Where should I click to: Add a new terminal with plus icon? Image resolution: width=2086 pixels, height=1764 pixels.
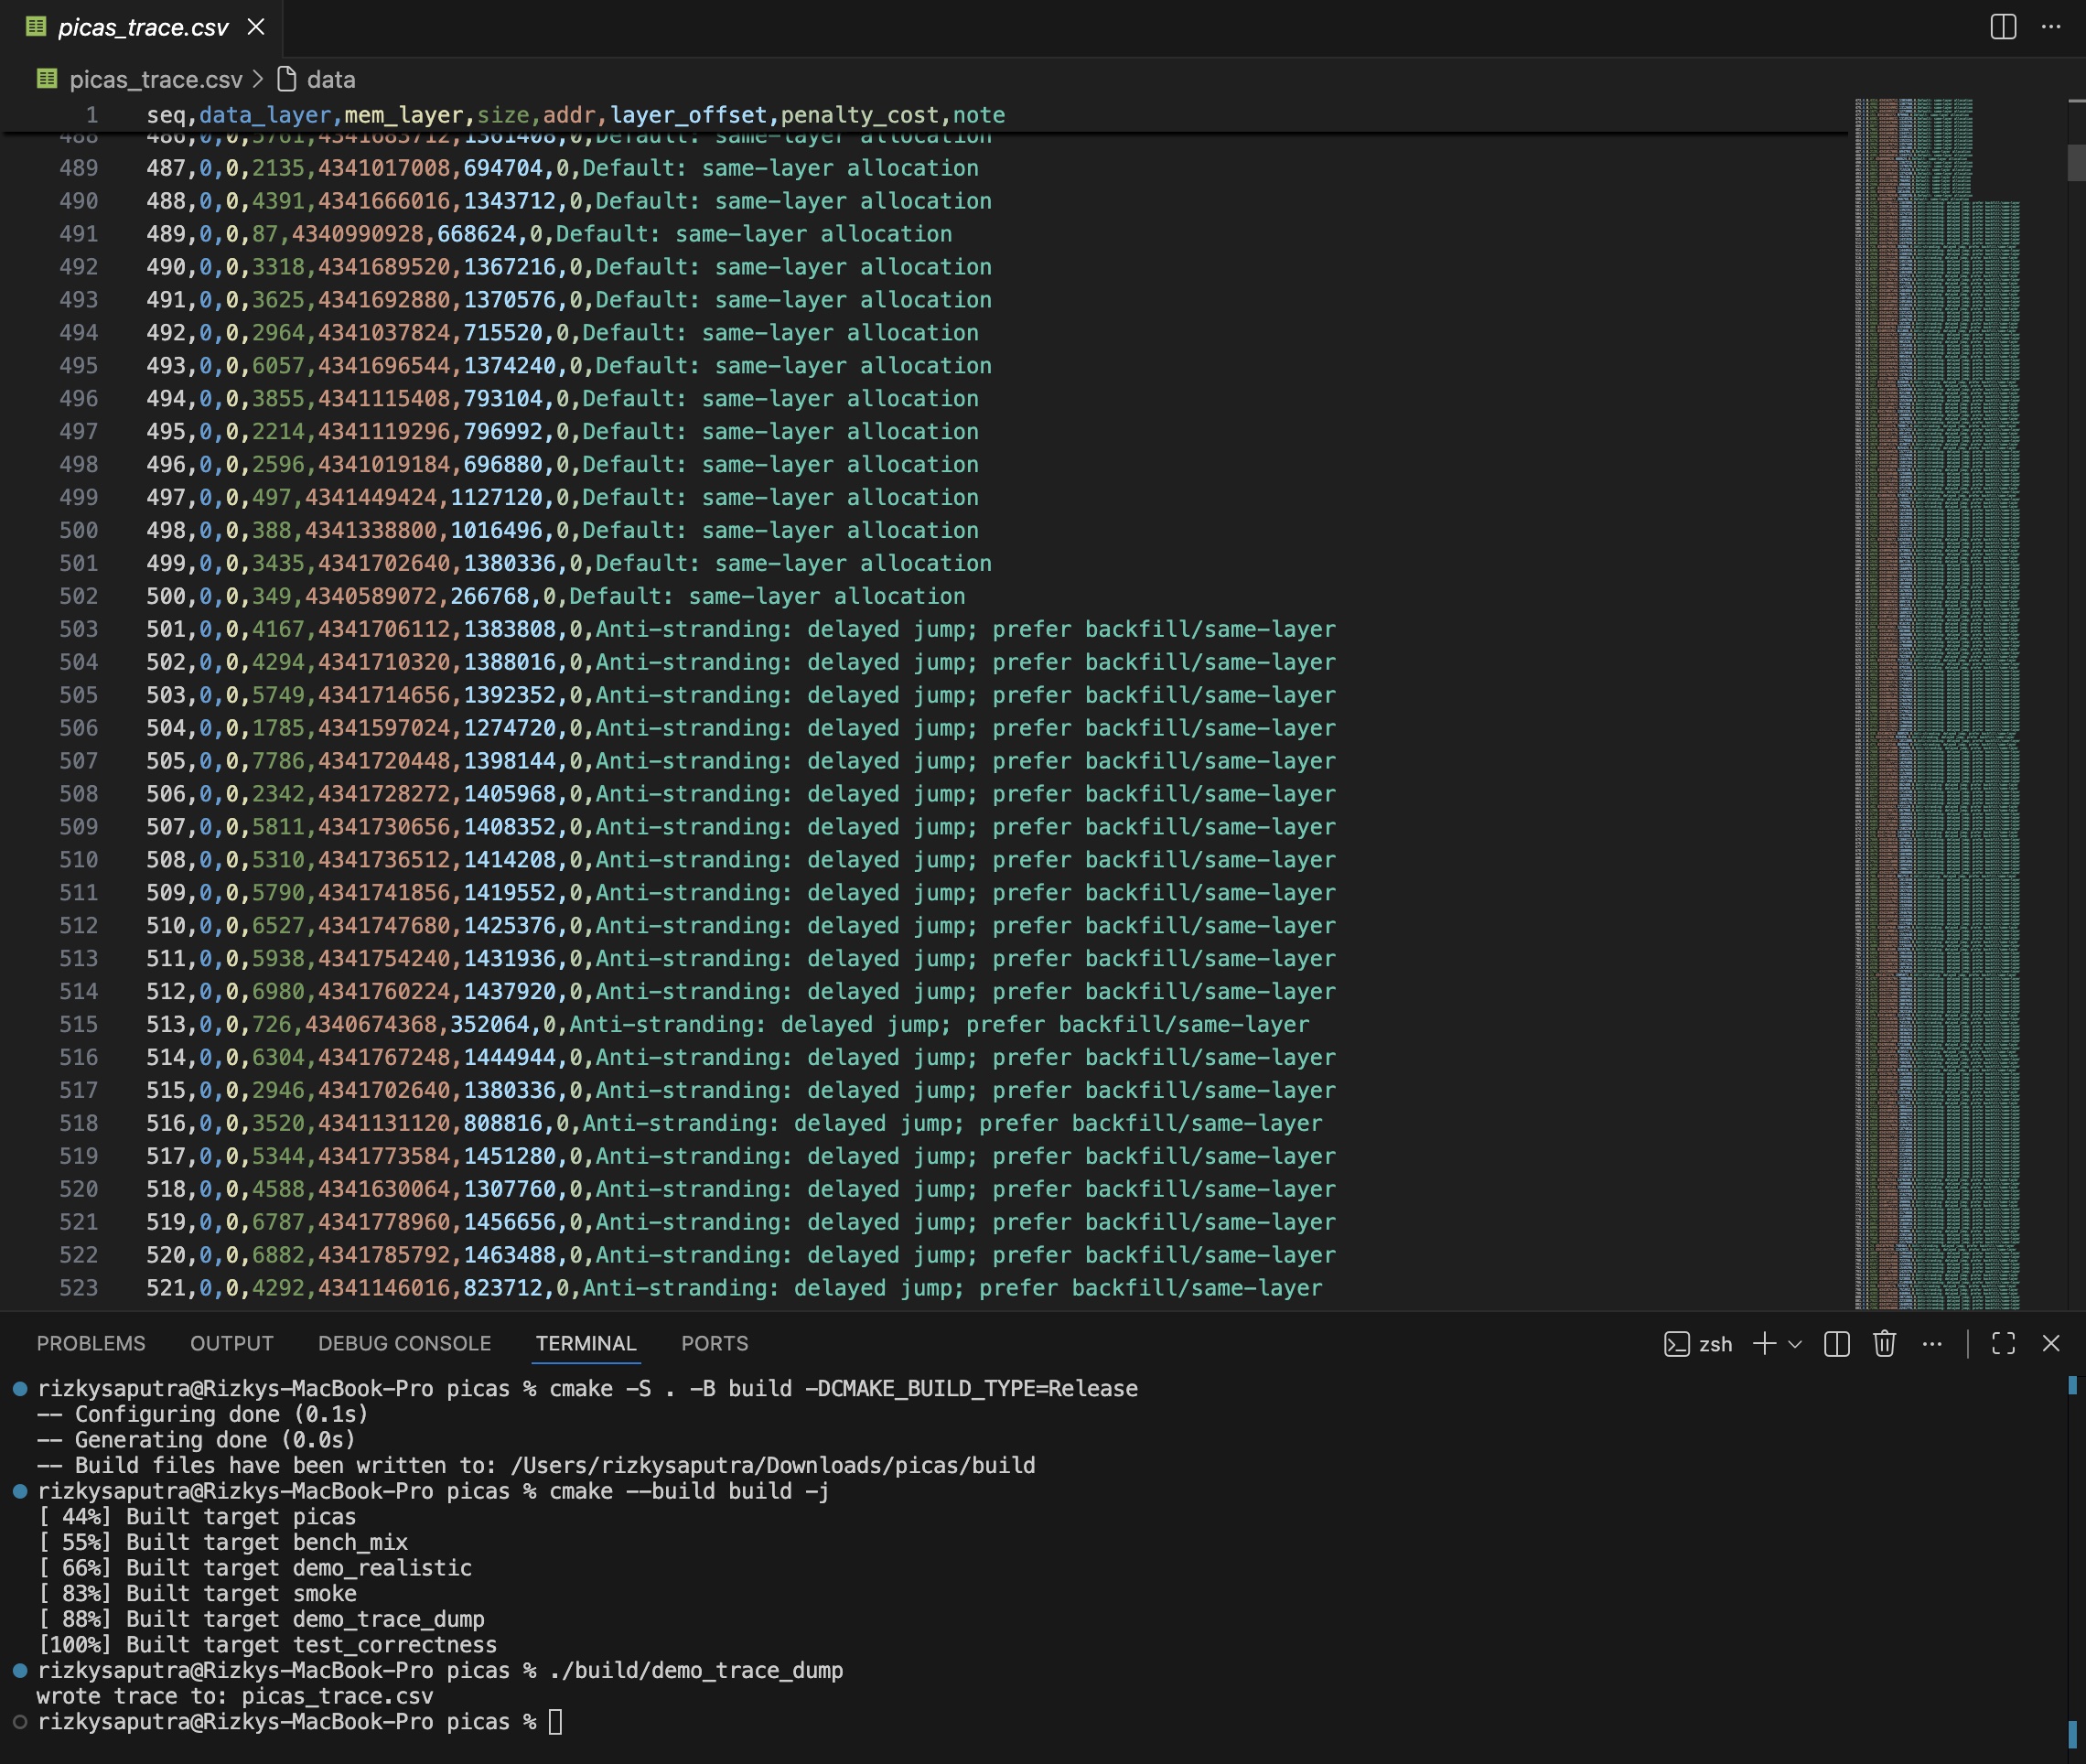point(1764,1343)
